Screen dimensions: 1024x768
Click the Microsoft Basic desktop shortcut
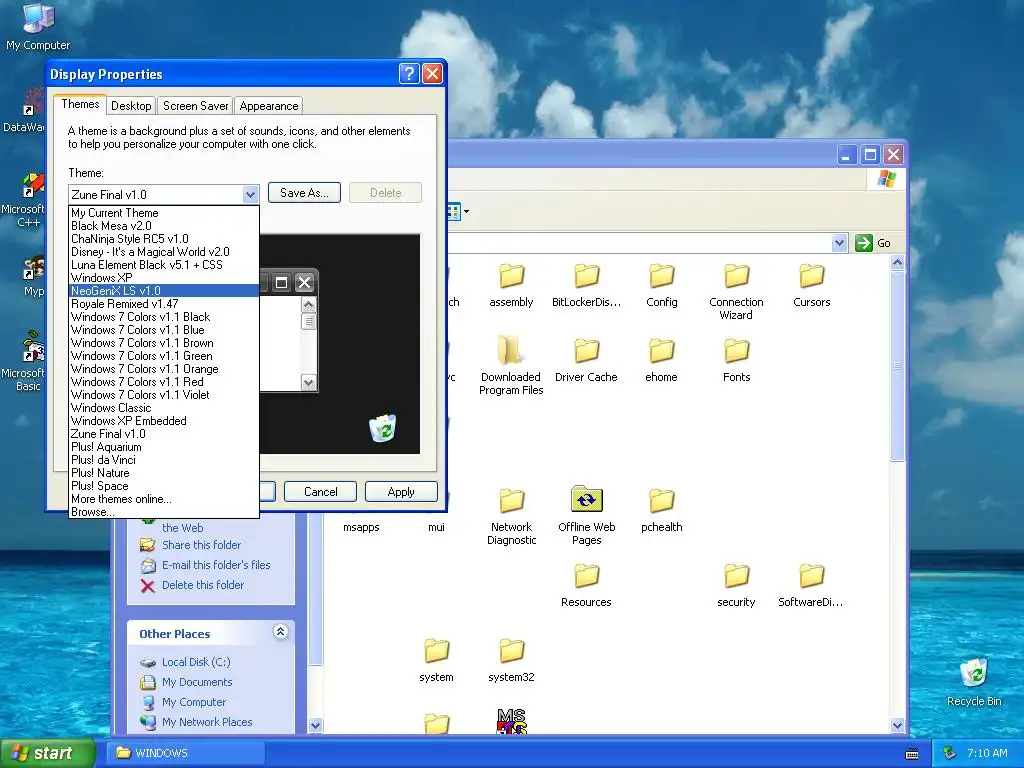click(x=26, y=362)
